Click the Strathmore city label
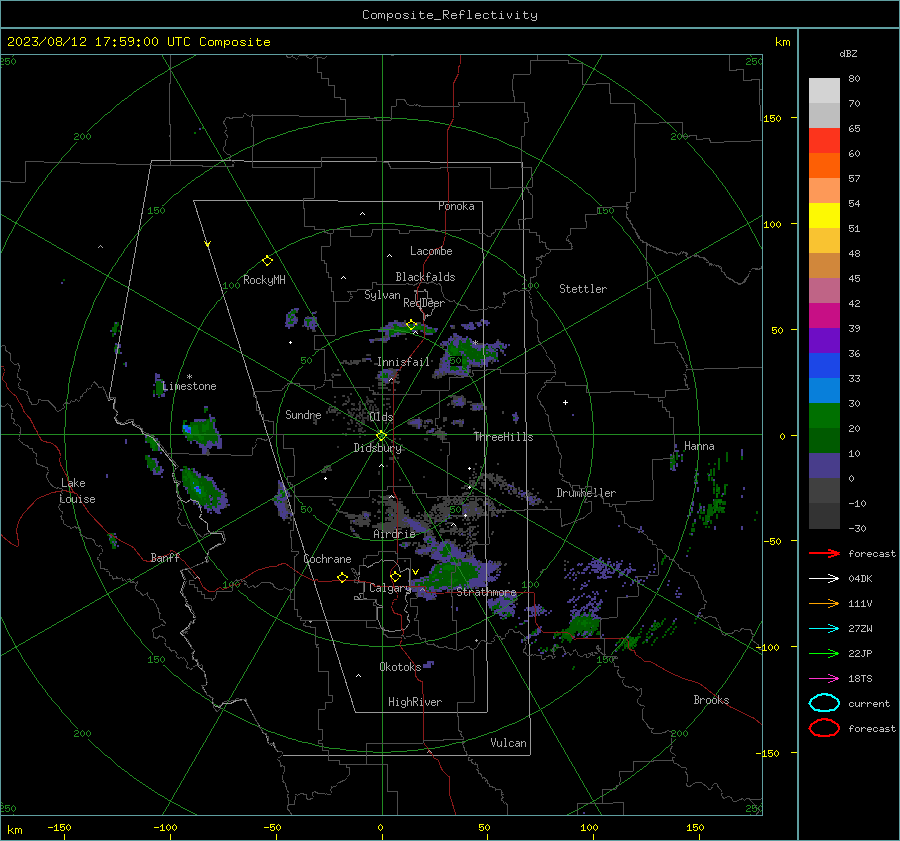Viewport: 900px width, 841px height. click(486, 592)
